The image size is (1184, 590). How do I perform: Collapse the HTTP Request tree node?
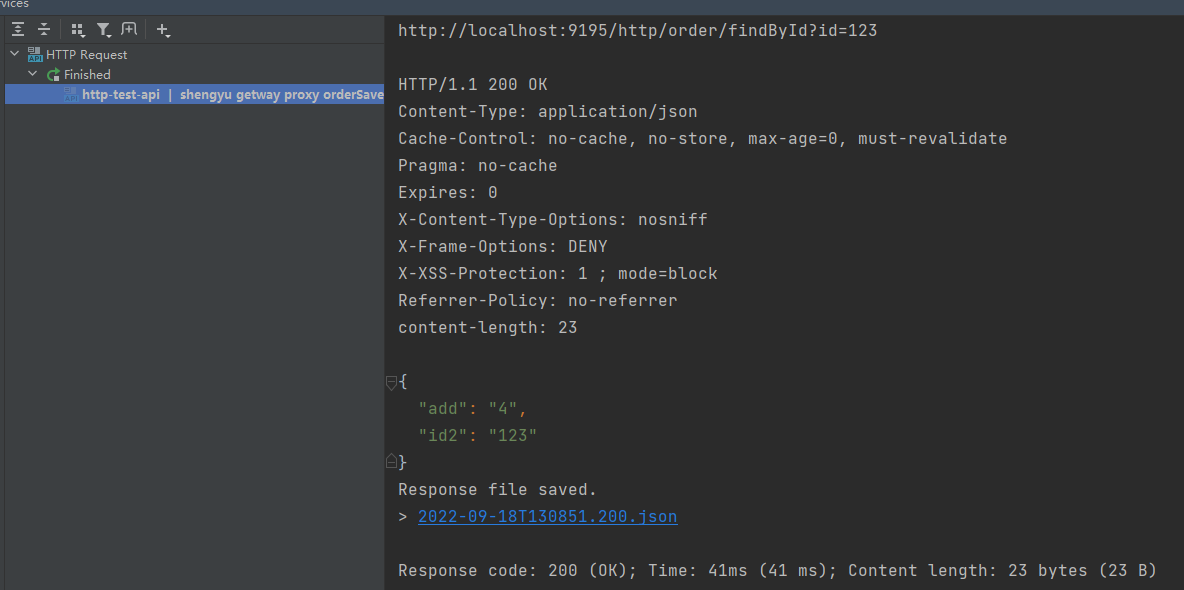tap(15, 54)
